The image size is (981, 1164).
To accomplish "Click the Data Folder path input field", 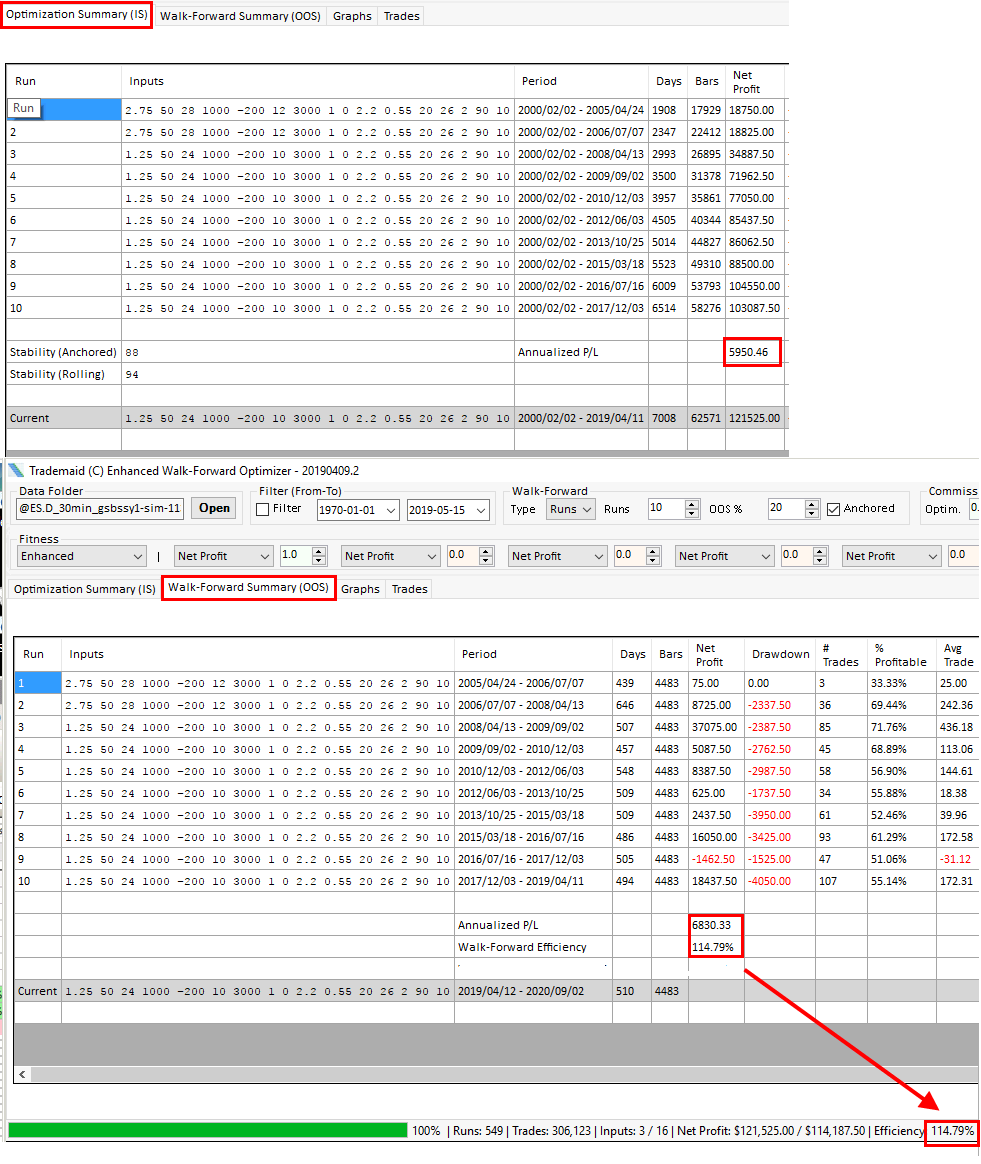I will (x=101, y=509).
